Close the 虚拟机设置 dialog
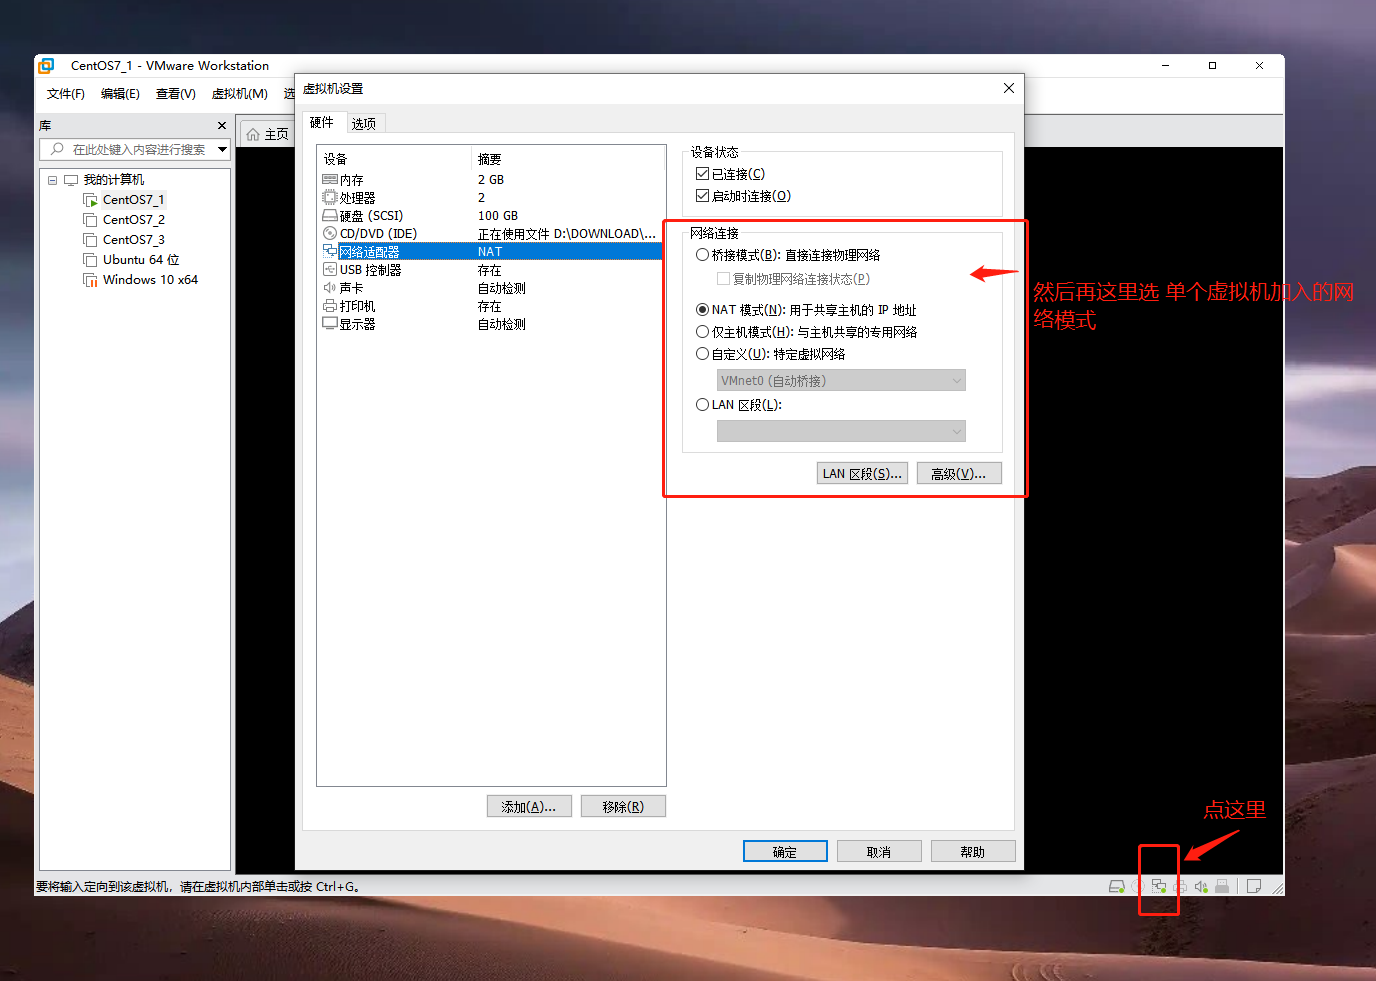 (x=1009, y=88)
